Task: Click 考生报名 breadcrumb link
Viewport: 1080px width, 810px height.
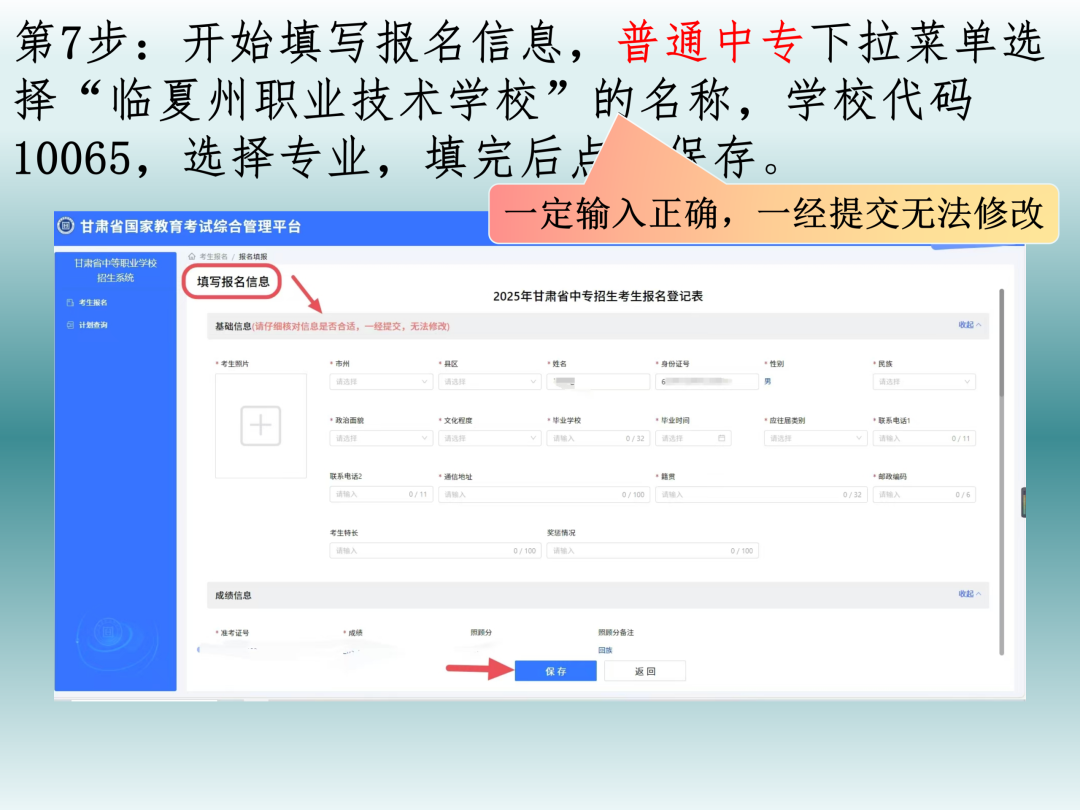Action: (x=214, y=256)
